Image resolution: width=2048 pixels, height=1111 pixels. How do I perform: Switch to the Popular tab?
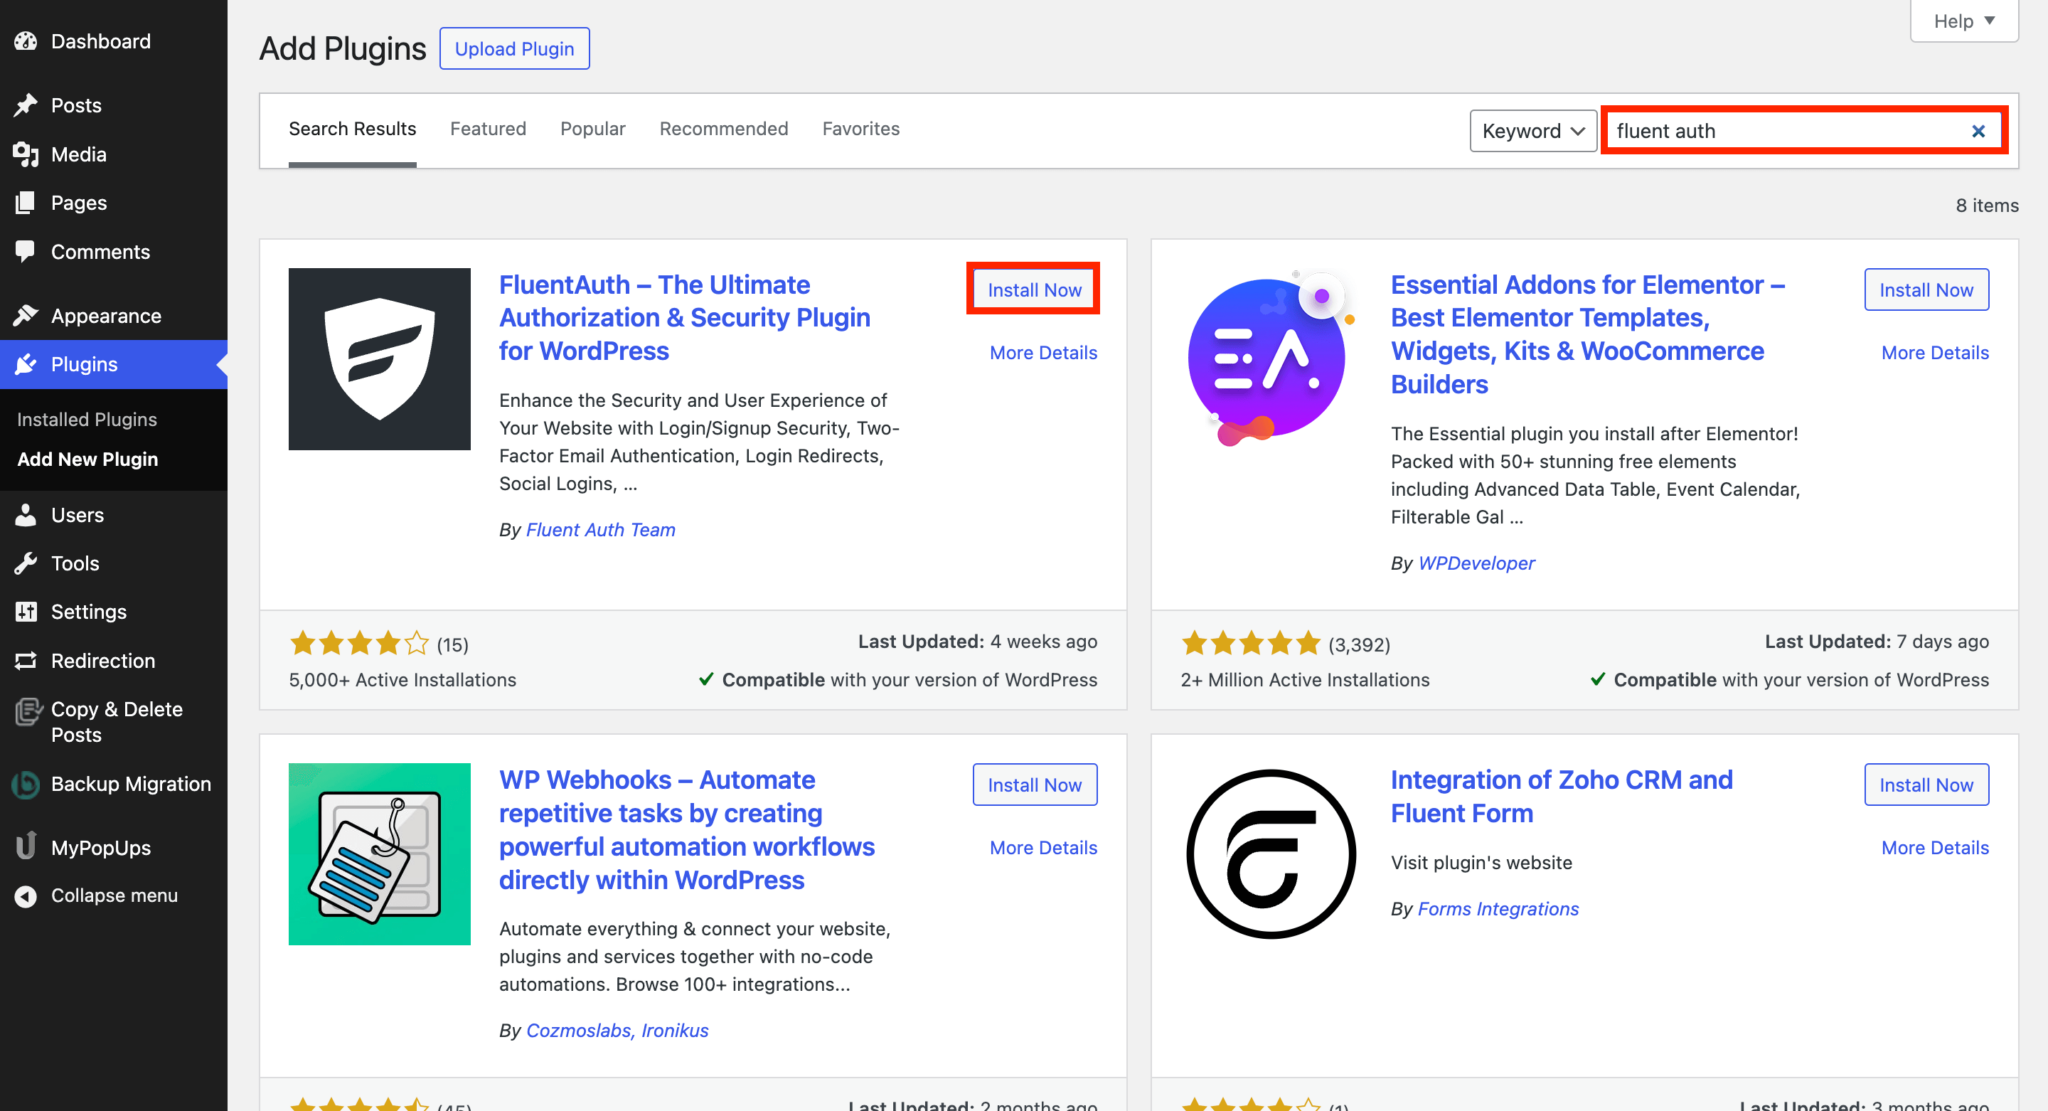point(592,129)
